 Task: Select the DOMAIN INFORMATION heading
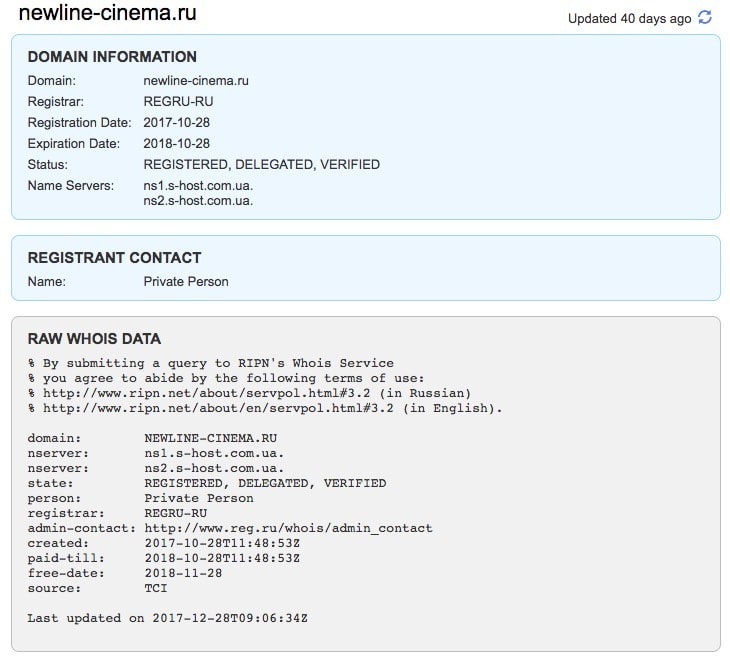pos(112,57)
